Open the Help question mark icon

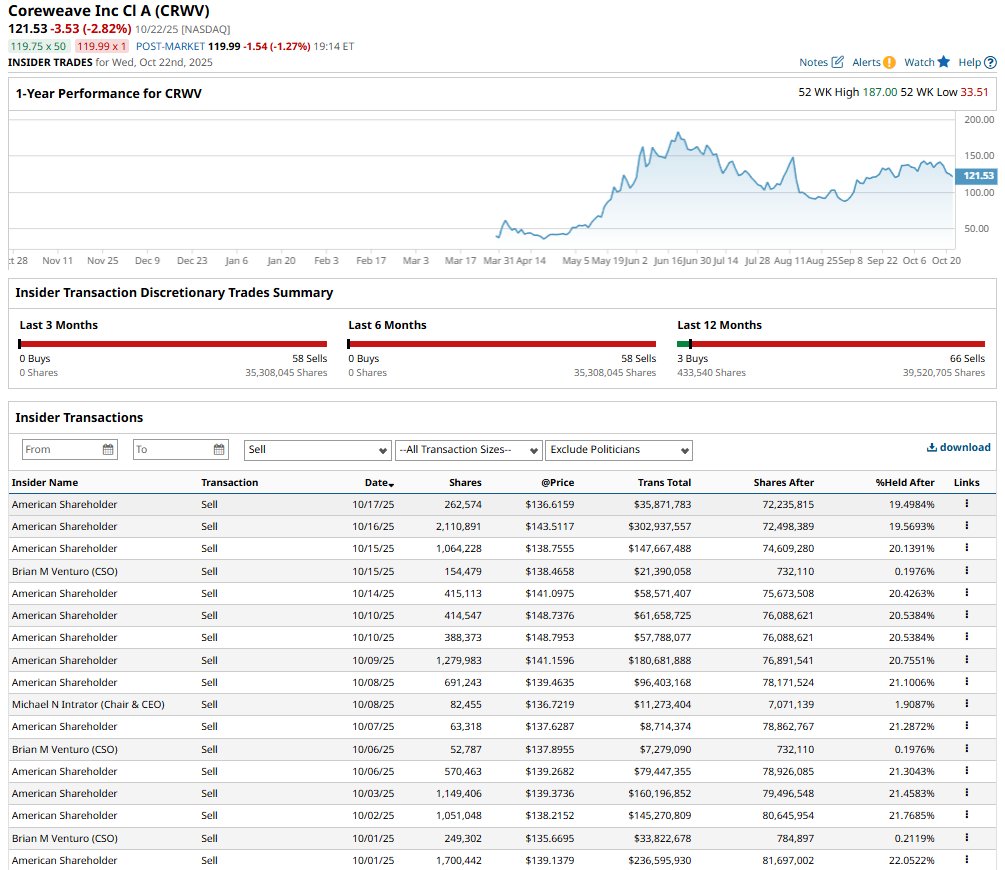990,62
